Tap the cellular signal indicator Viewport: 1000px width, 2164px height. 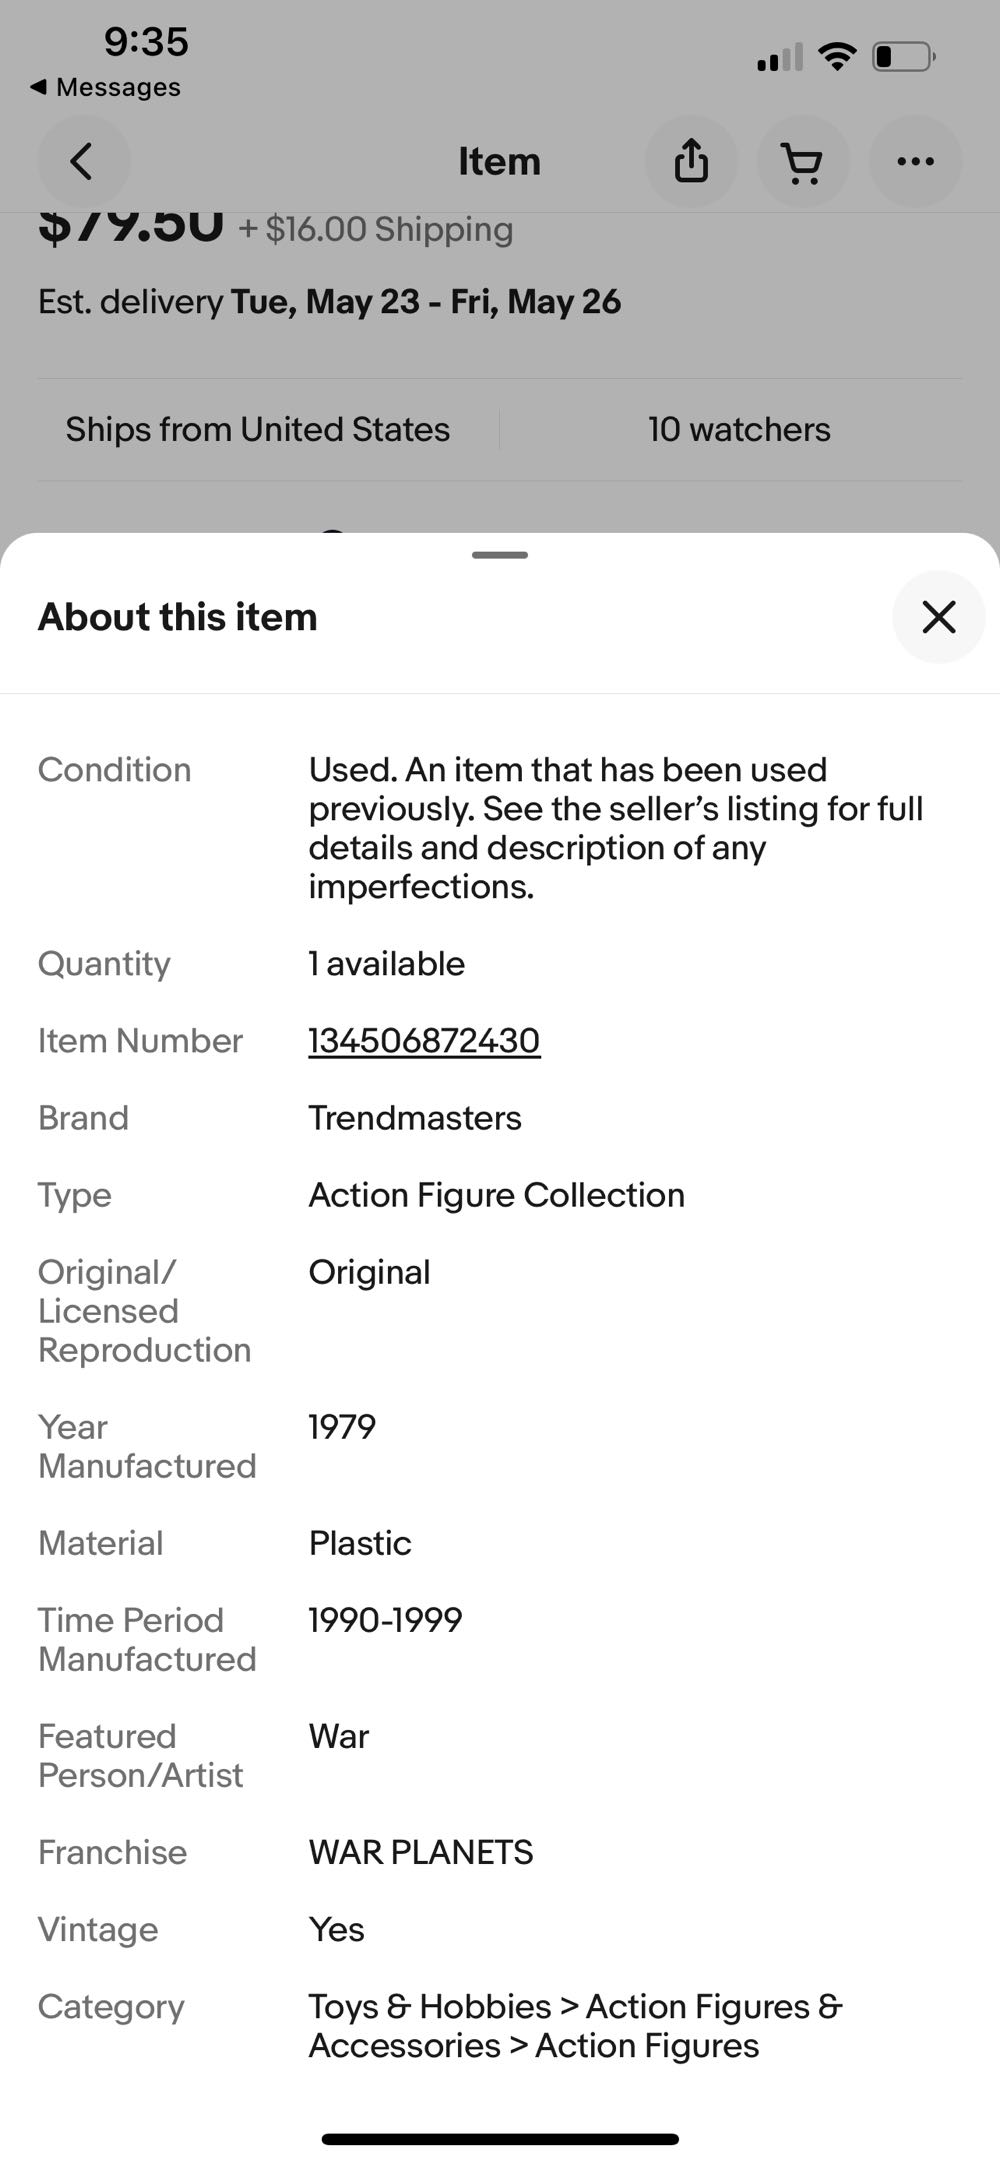pos(781,58)
